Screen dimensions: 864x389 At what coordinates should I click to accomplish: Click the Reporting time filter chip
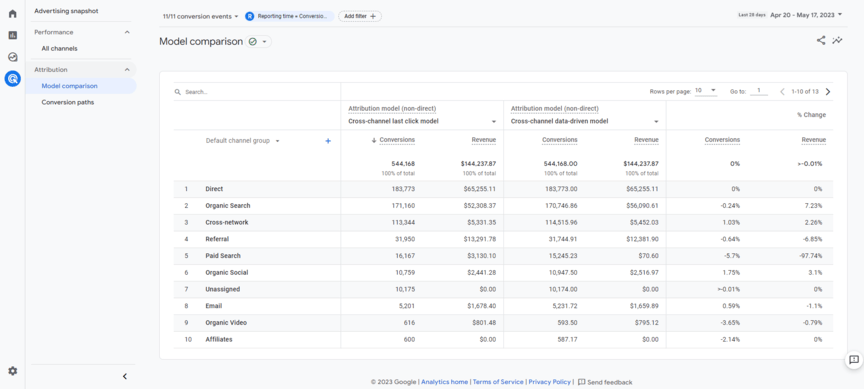point(289,17)
